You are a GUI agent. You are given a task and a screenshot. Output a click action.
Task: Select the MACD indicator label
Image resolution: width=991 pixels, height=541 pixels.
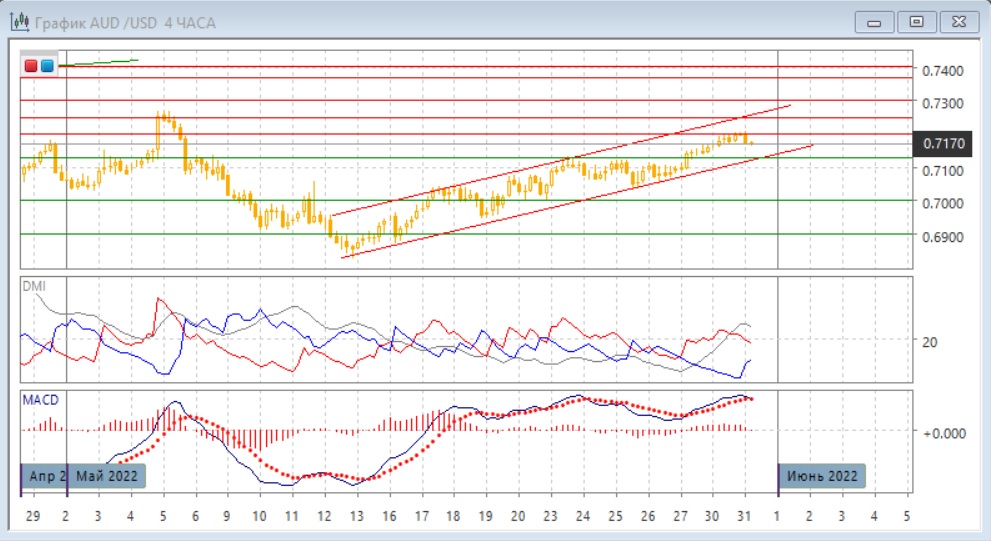41,400
